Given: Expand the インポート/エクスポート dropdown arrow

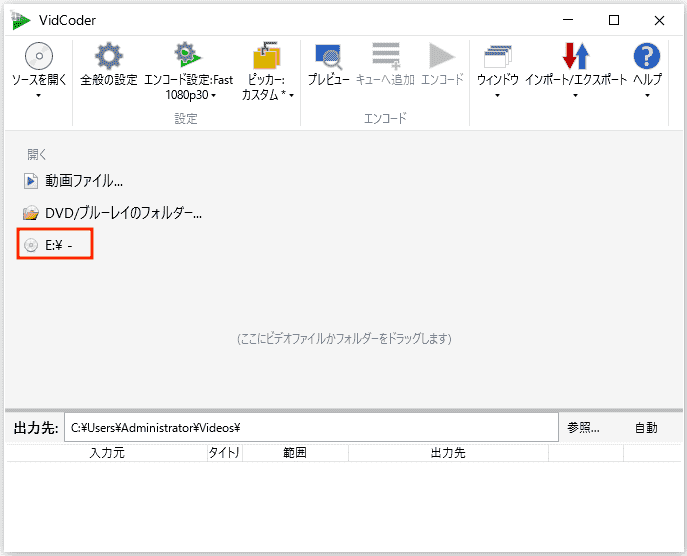Looking at the screenshot, I should coord(576,96).
